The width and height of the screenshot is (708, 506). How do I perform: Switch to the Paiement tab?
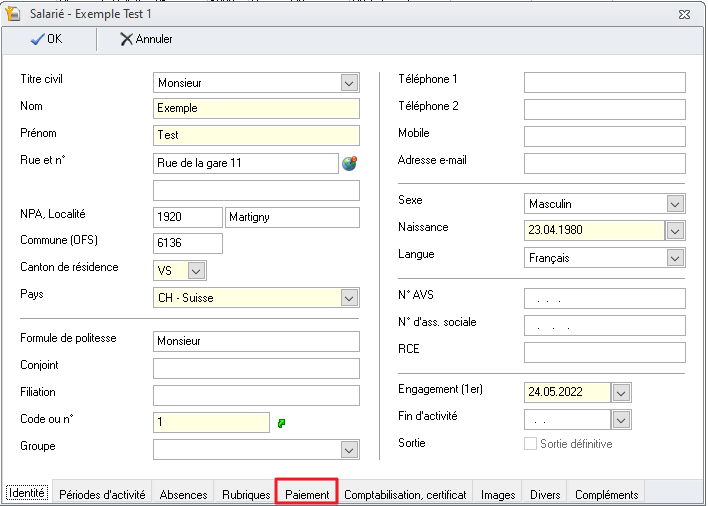(307, 494)
